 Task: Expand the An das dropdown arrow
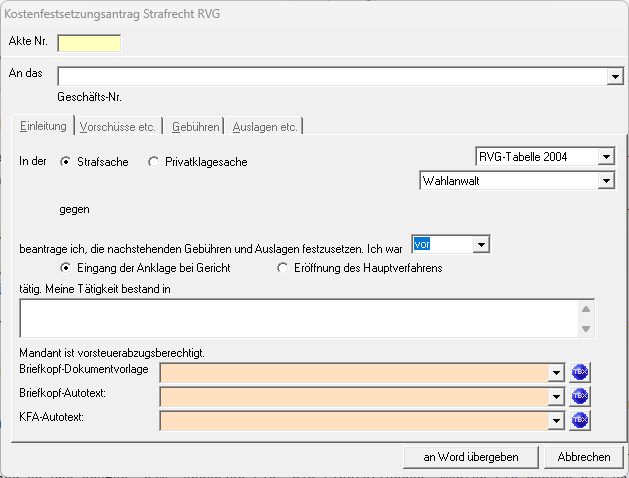coord(615,76)
